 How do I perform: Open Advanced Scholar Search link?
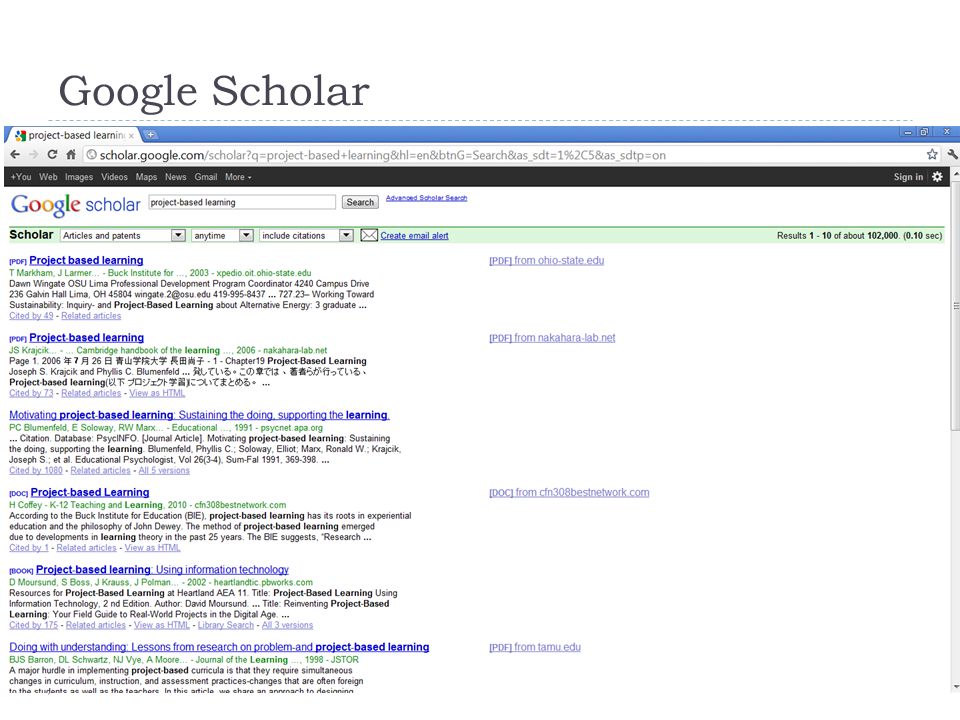(426, 198)
